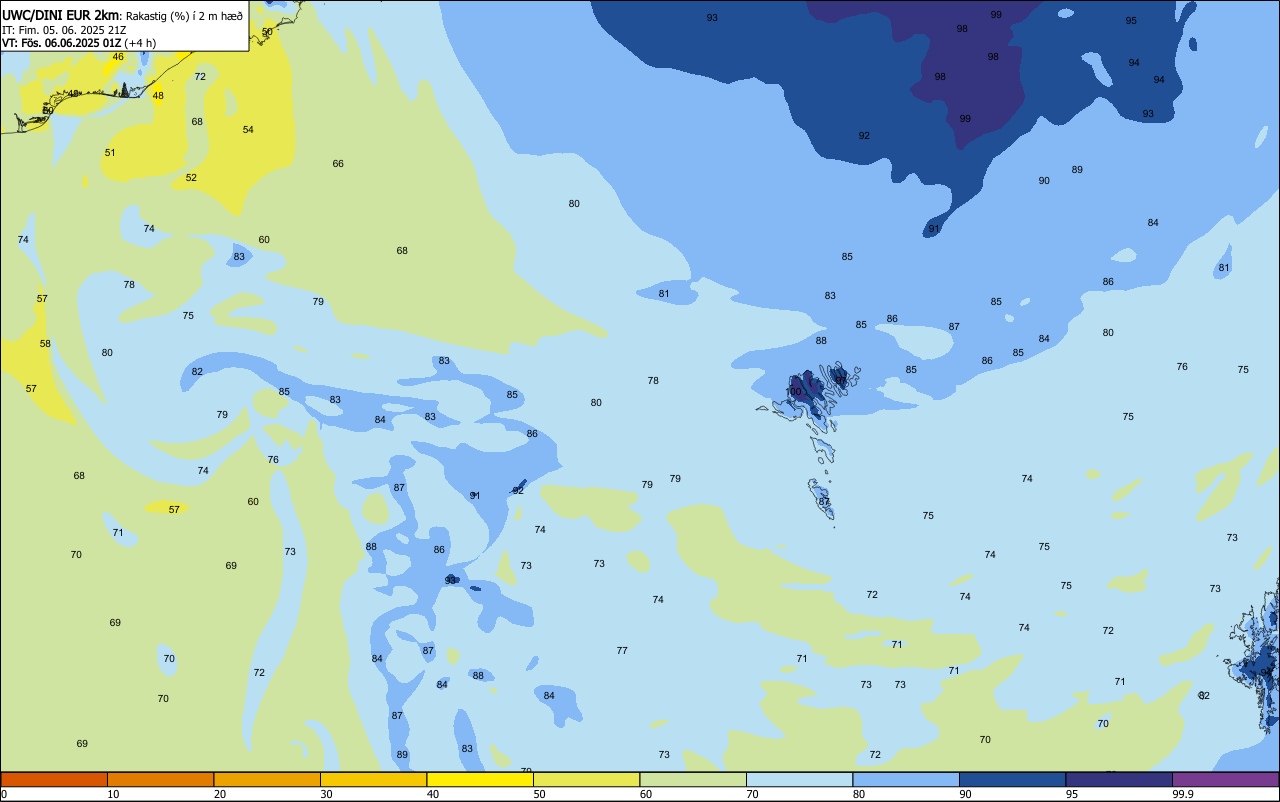The height and width of the screenshot is (802, 1280).
Task: Click the '90' humidity value on the map
Action: pyautogui.click(x=1044, y=181)
